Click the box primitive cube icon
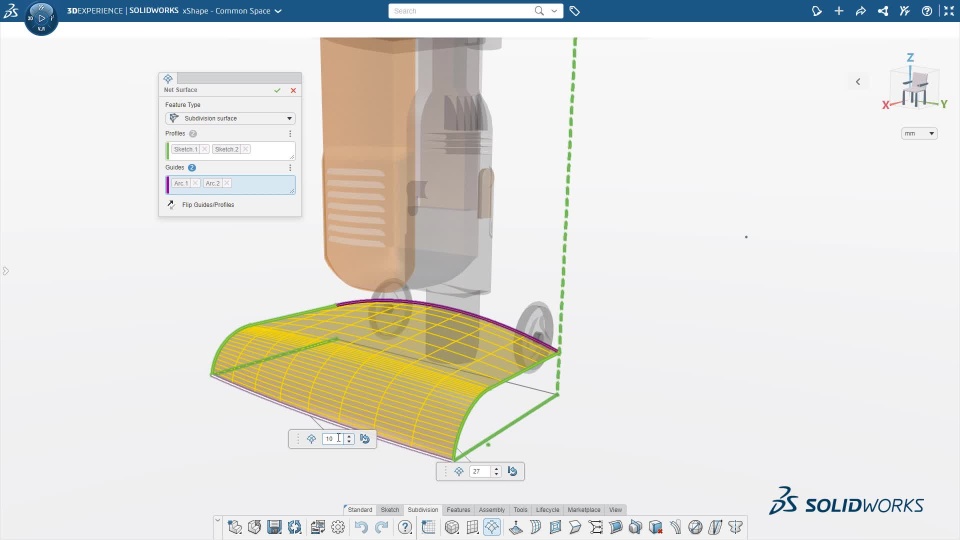Image resolution: width=960 pixels, height=540 pixels. 452,527
